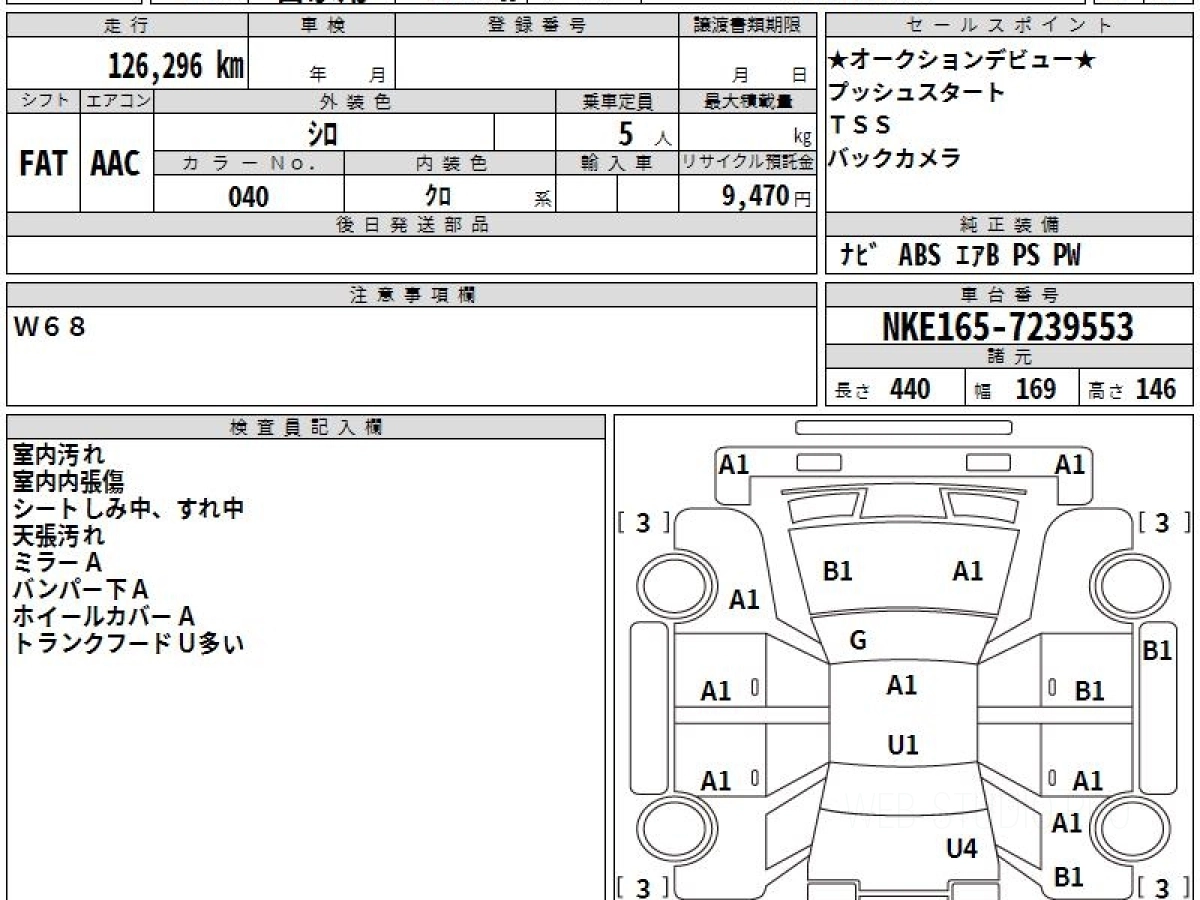Image resolution: width=1200 pixels, height=900 pixels.
Task: Click the カラーNo. header
Action: (x=249, y=164)
